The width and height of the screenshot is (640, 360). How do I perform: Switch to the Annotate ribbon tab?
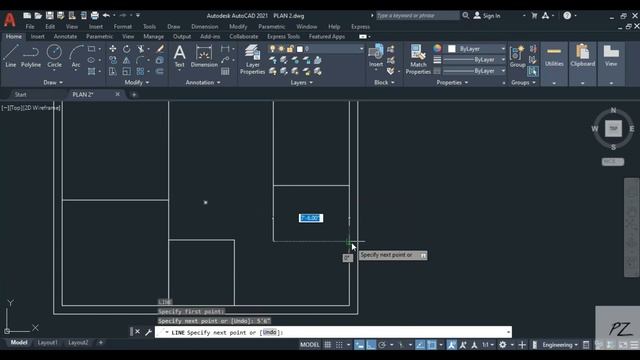pyautogui.click(x=65, y=37)
